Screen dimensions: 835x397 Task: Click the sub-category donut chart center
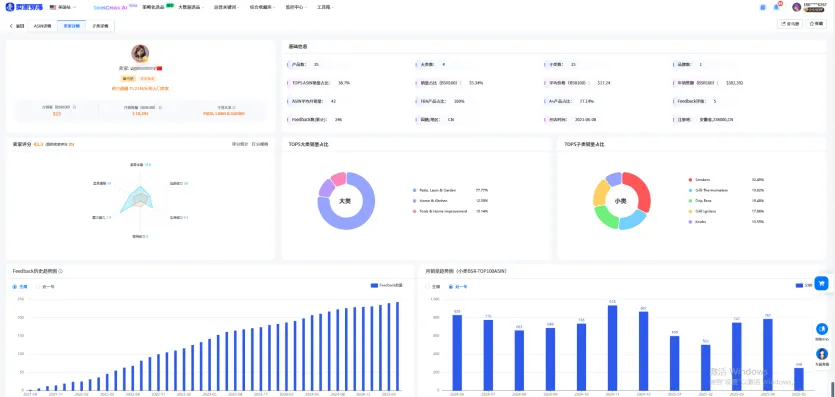(x=621, y=201)
